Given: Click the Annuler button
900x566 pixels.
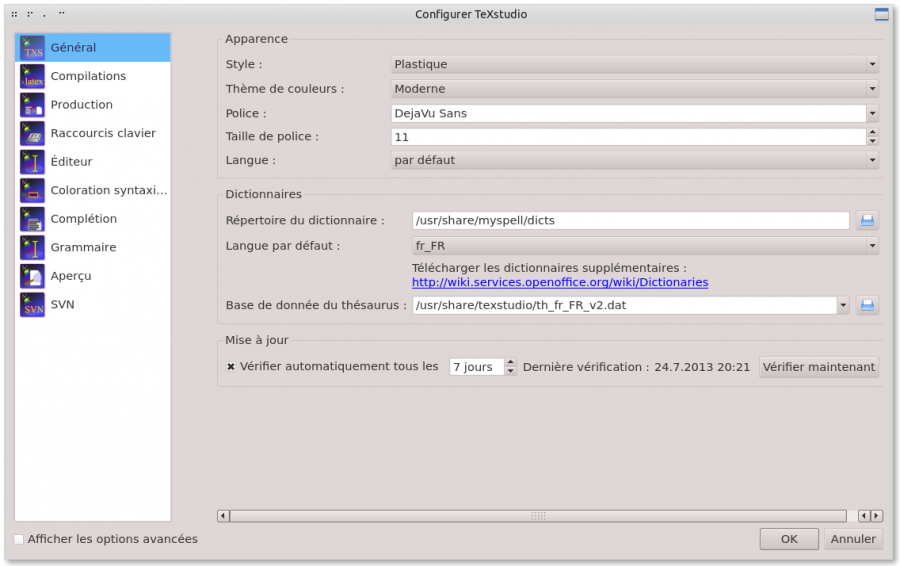Looking at the screenshot, I should 853,540.
